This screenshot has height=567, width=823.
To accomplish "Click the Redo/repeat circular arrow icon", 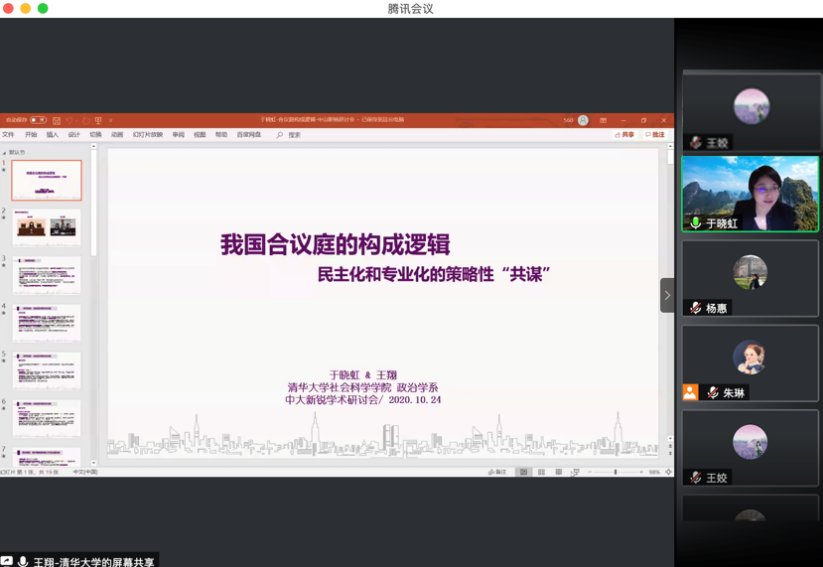I will 86,120.
